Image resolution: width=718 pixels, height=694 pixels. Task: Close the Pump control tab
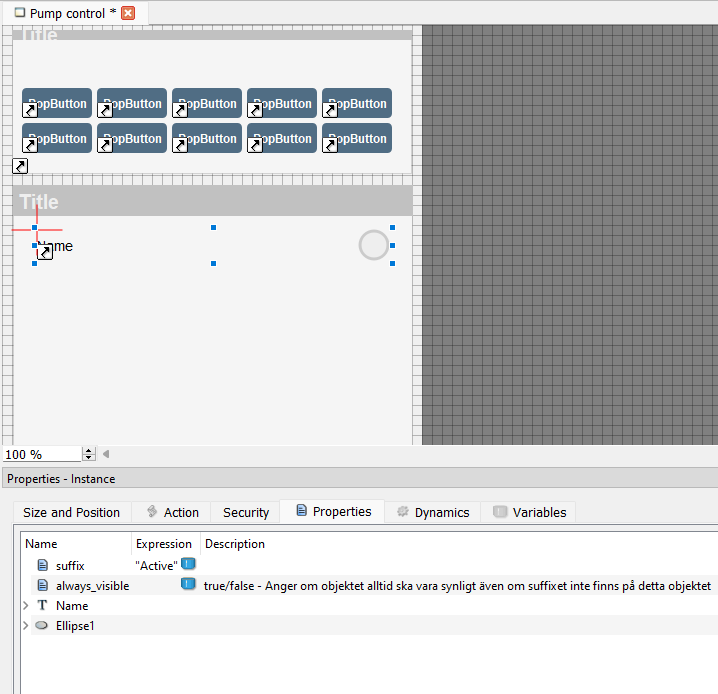coord(128,13)
